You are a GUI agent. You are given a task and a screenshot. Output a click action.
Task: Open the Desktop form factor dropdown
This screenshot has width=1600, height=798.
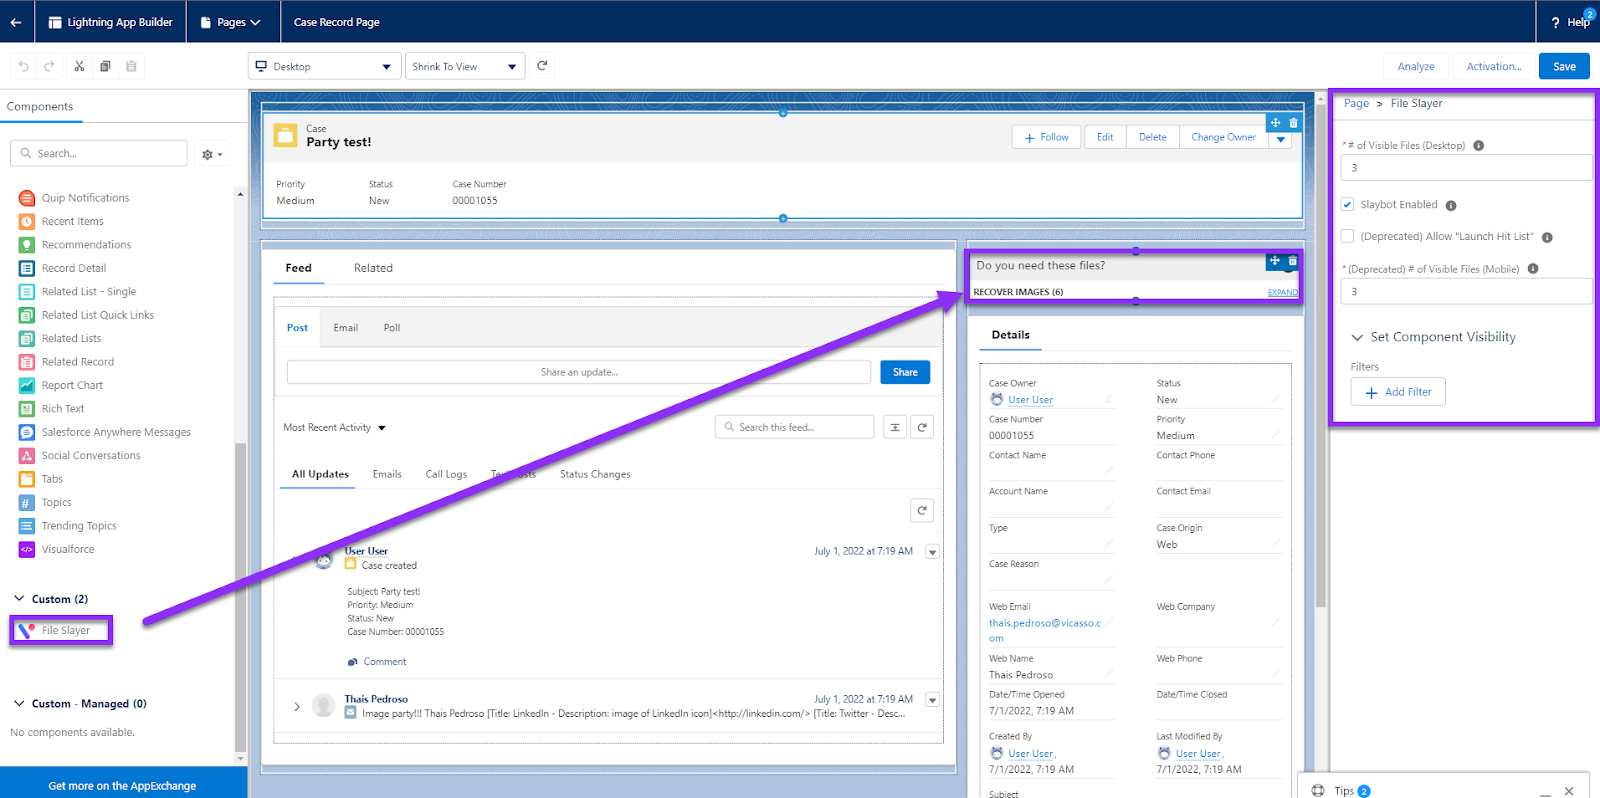pyautogui.click(x=325, y=66)
